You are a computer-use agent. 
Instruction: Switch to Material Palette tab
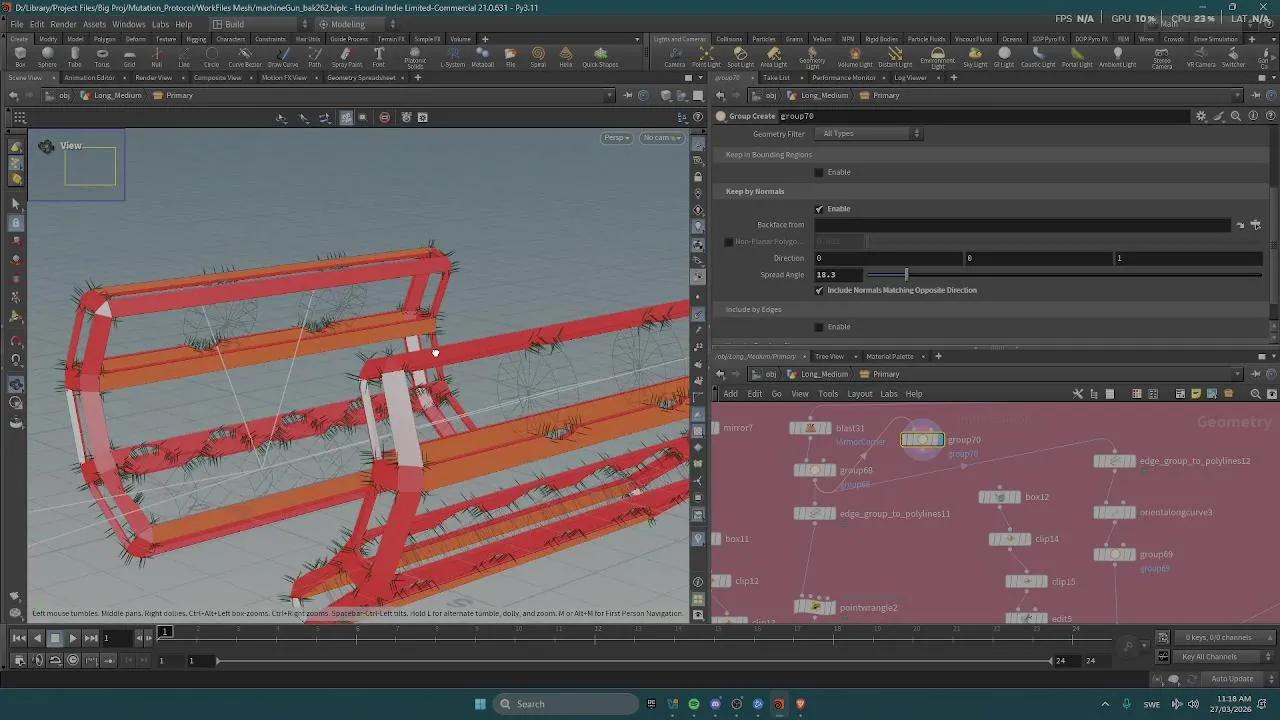889,356
